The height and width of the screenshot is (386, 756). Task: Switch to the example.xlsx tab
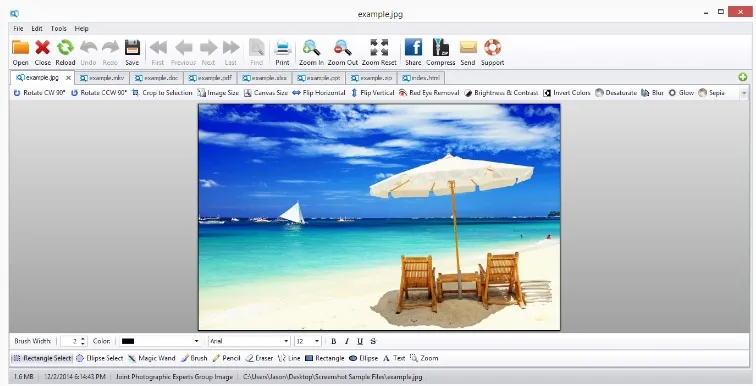(265, 78)
